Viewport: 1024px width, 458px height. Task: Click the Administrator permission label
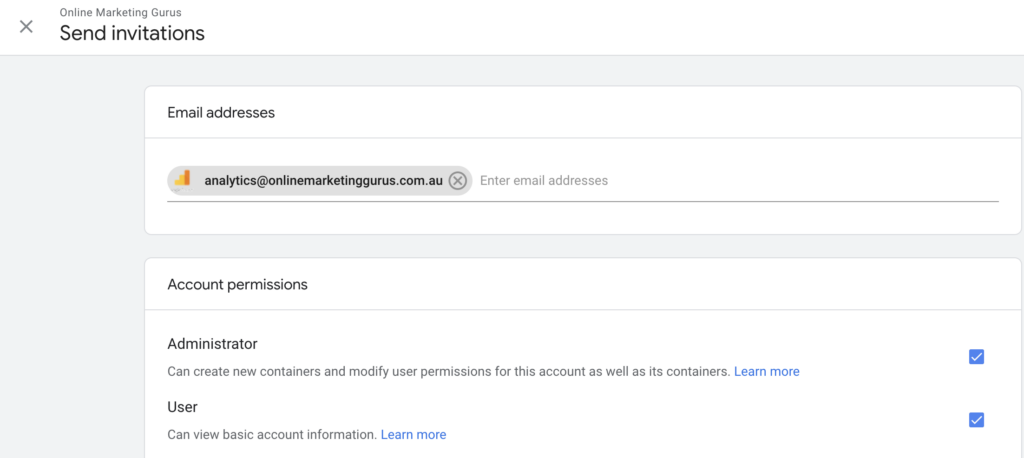(x=212, y=344)
